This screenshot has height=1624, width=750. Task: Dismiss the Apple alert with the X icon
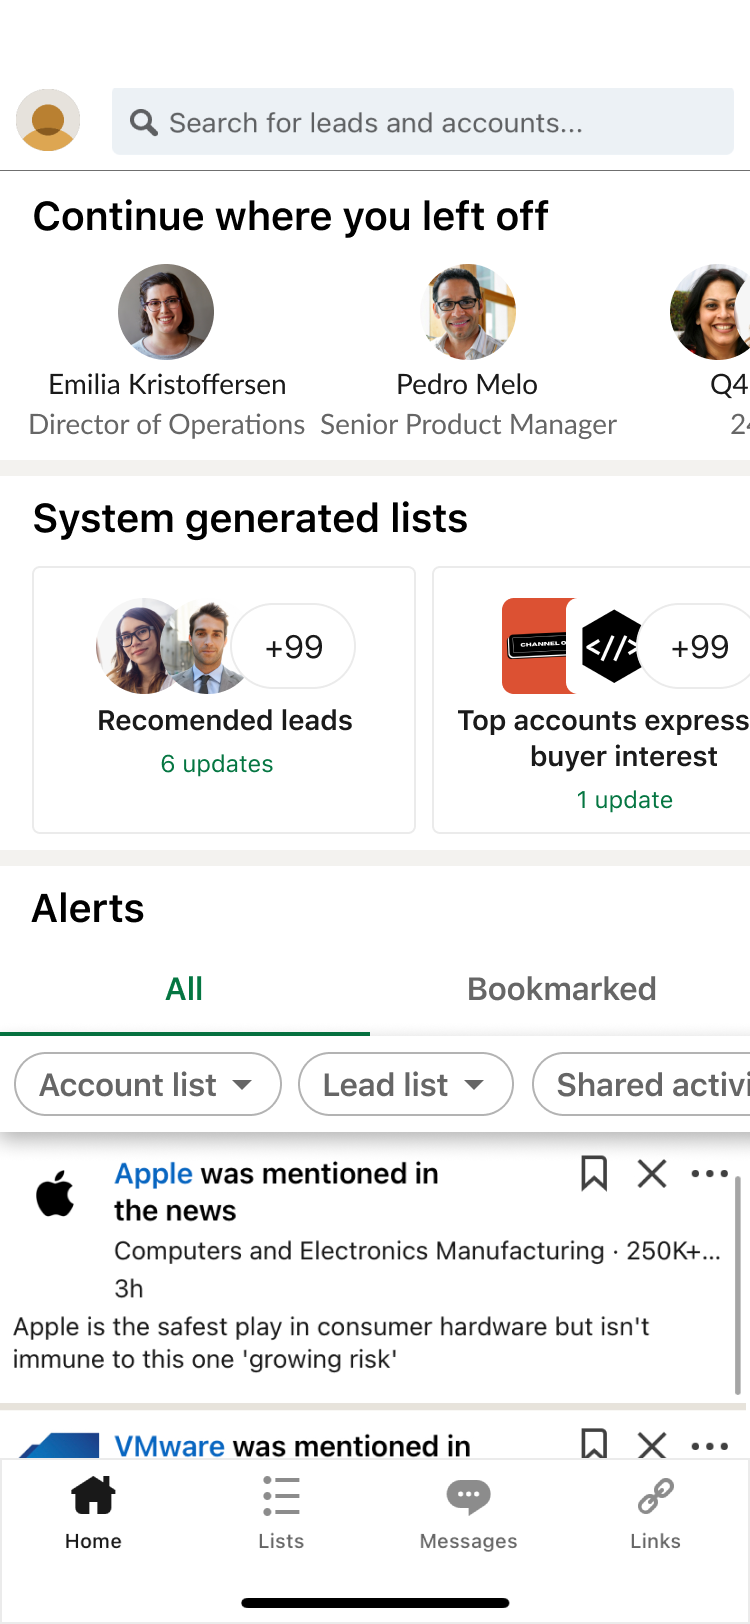pos(652,1173)
